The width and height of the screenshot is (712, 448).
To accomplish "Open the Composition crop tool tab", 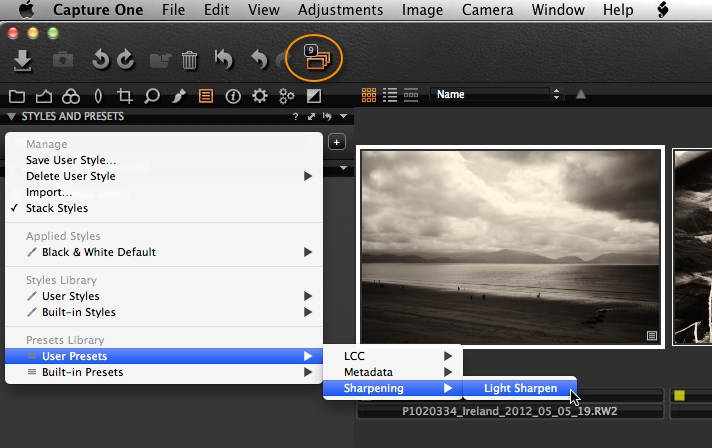I will tap(124, 96).
